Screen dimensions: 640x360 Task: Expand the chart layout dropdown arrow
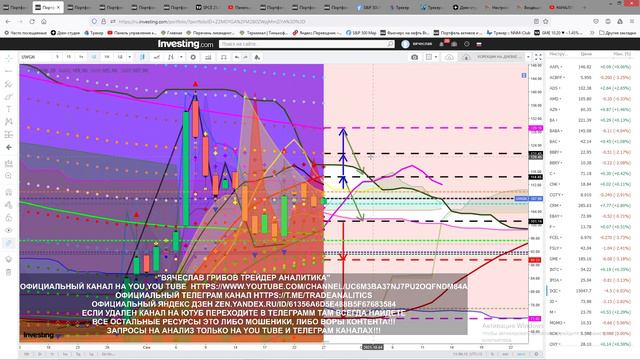tap(436, 57)
